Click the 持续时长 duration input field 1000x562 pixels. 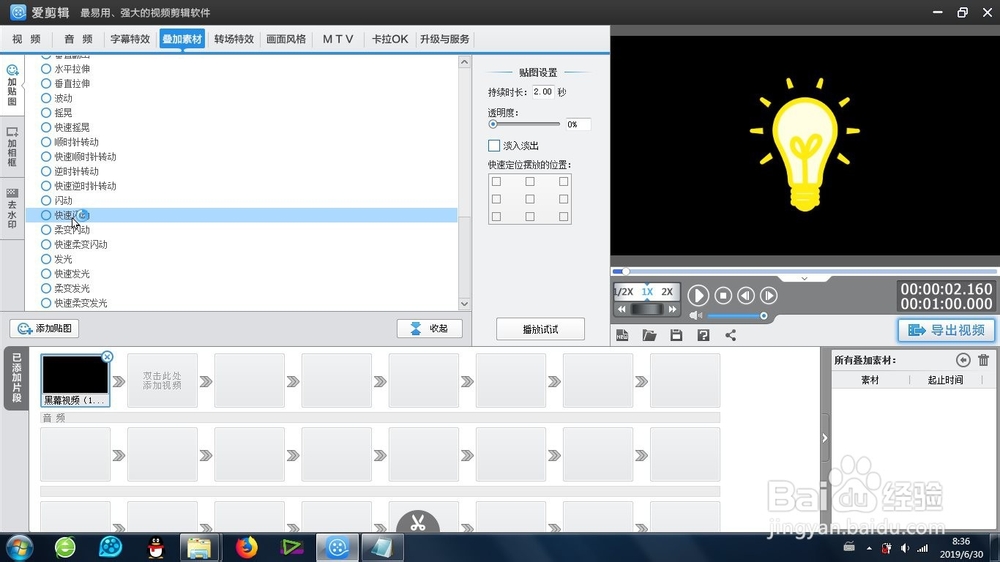tap(543, 92)
